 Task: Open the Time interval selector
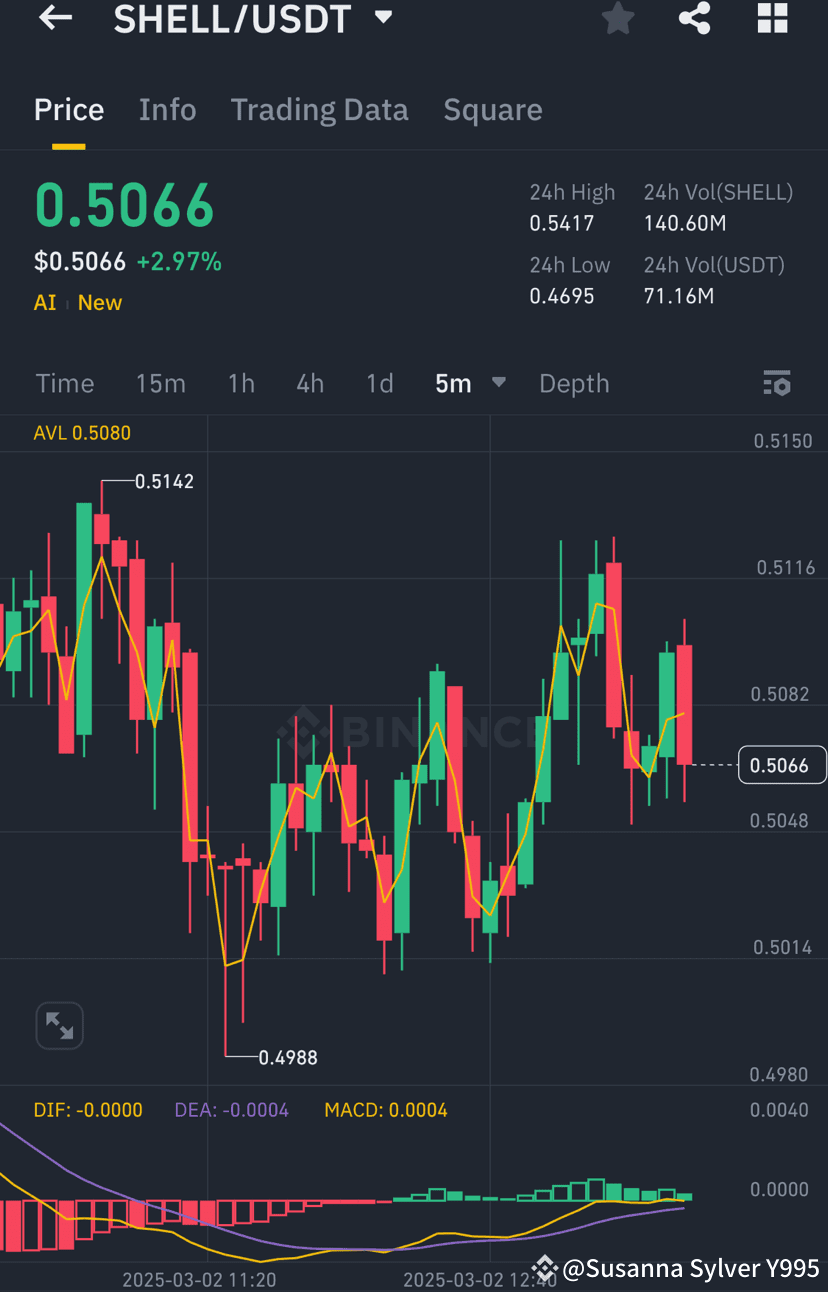[x=64, y=383]
